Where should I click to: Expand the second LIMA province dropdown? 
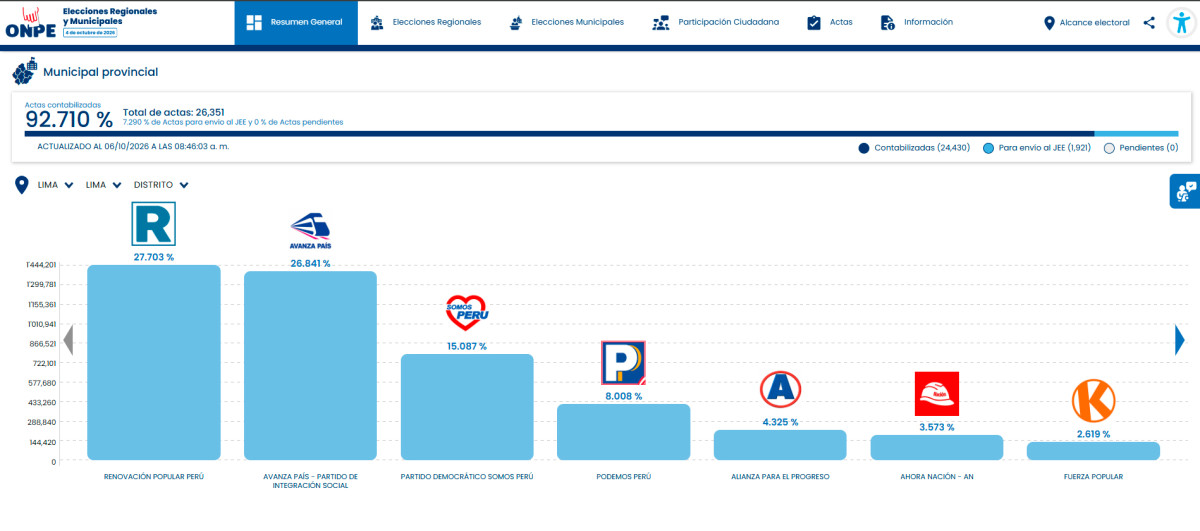(104, 185)
